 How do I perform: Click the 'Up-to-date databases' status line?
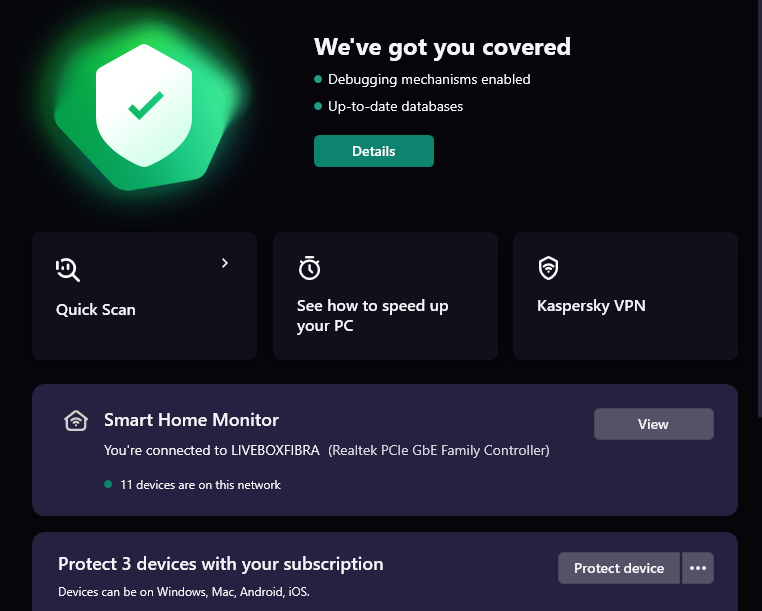[395, 106]
